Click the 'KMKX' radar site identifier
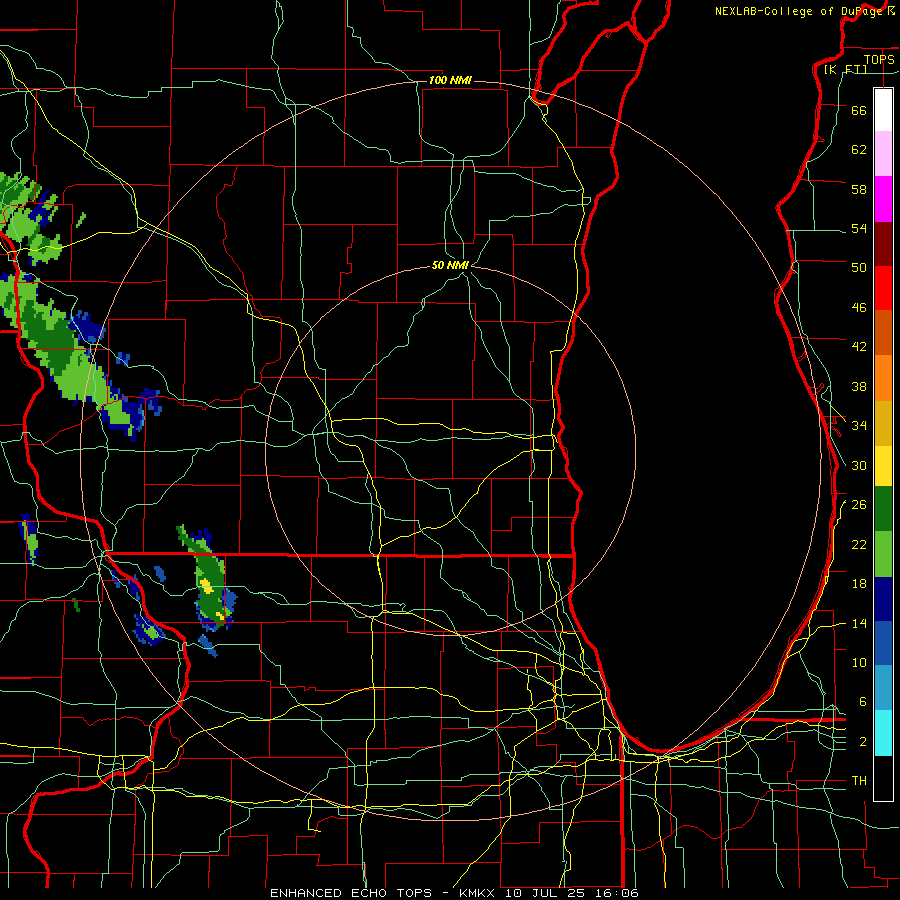 pyautogui.click(x=479, y=893)
